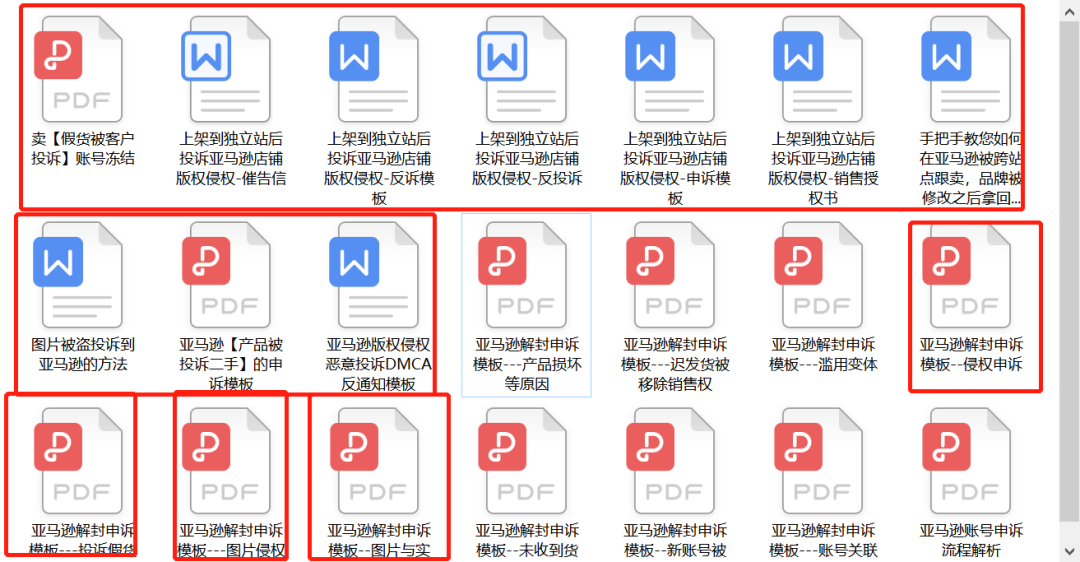Screen dimensions: 1080x562
Task: Select the Word file ending with 版权侵权-反诉模板
Action: coord(379,110)
